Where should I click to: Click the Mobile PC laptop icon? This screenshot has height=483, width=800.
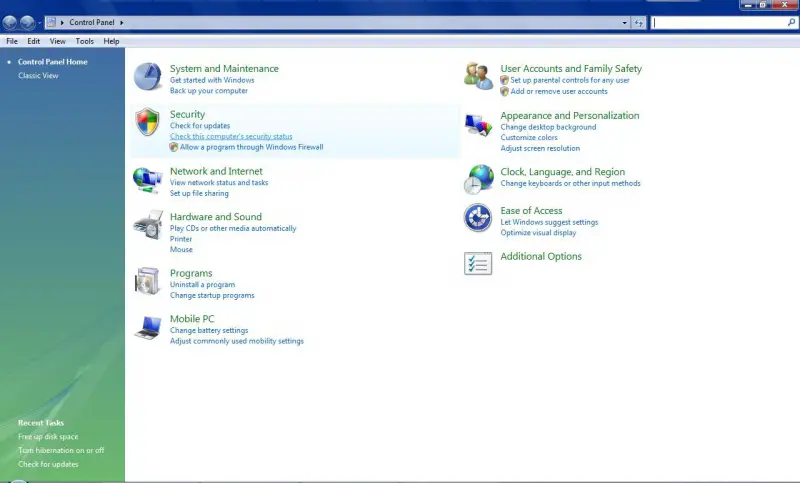[x=148, y=327]
